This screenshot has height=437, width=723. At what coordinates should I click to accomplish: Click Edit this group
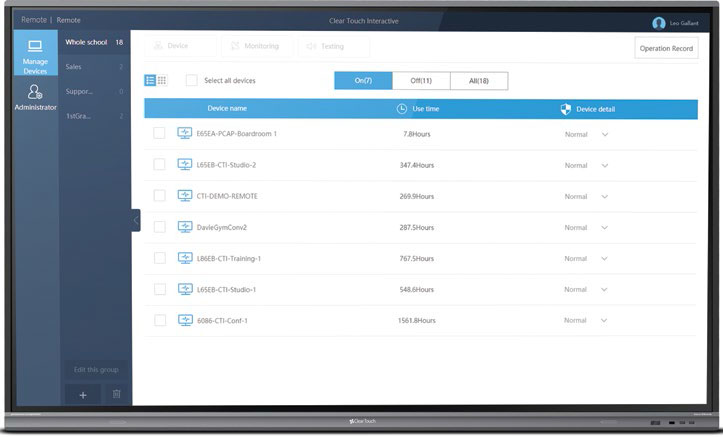[96, 370]
